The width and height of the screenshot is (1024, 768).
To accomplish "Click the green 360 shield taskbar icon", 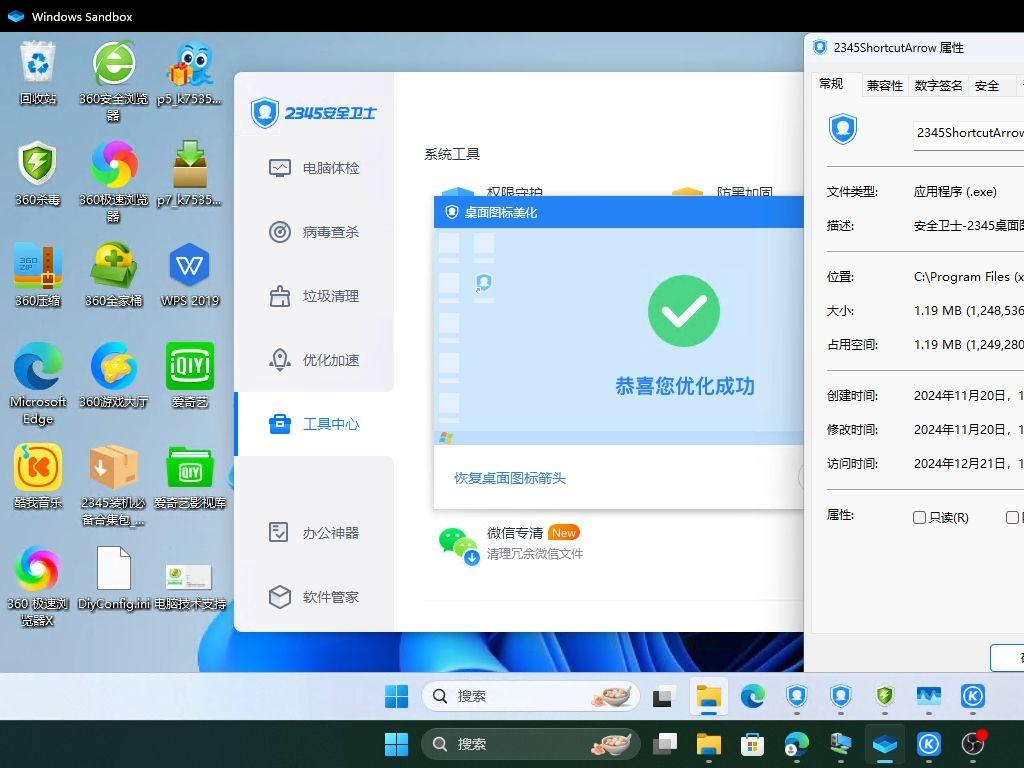I will (x=885, y=696).
